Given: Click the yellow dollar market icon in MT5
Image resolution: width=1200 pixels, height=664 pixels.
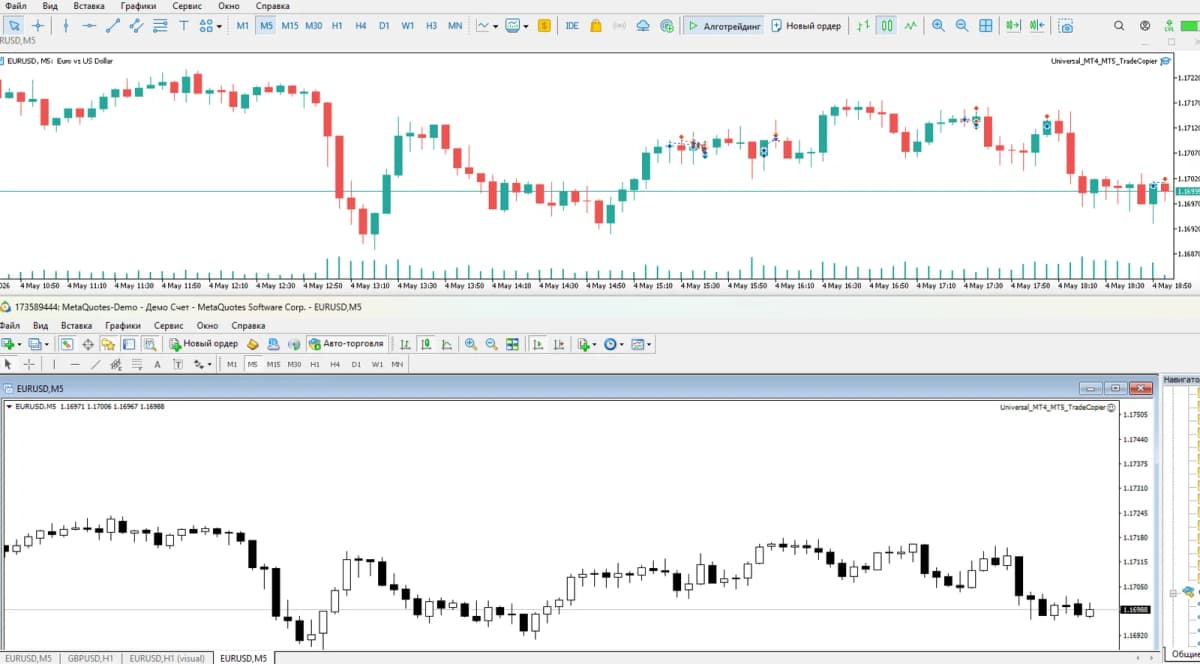Looking at the screenshot, I should [x=545, y=25].
